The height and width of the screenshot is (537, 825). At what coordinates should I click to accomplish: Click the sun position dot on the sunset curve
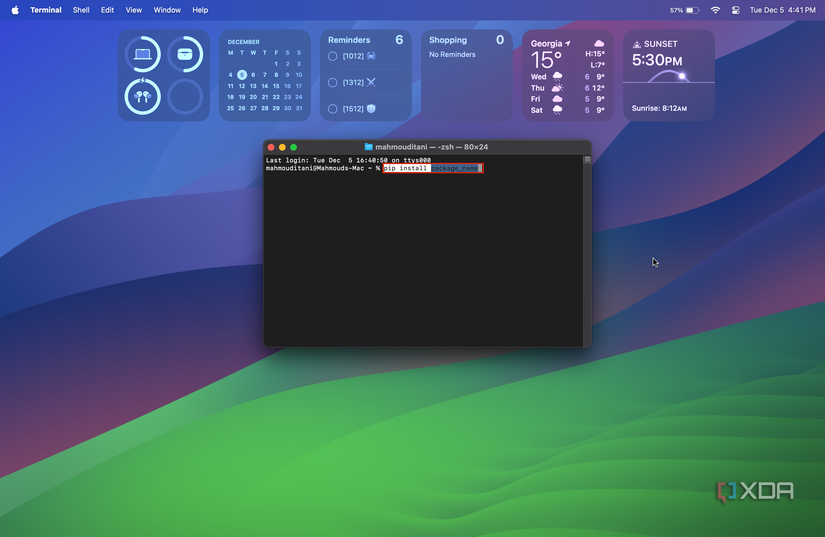(682, 76)
